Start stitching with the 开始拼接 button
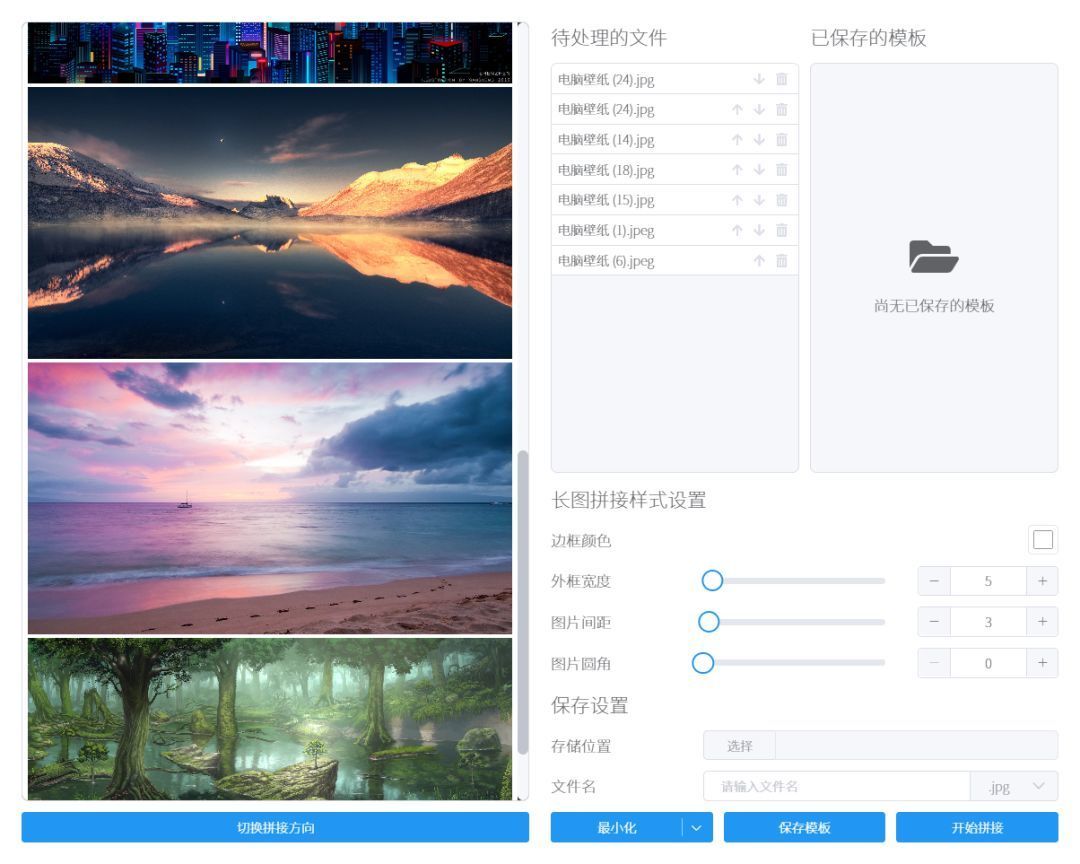This screenshot has height=864, width=1080. click(x=977, y=827)
